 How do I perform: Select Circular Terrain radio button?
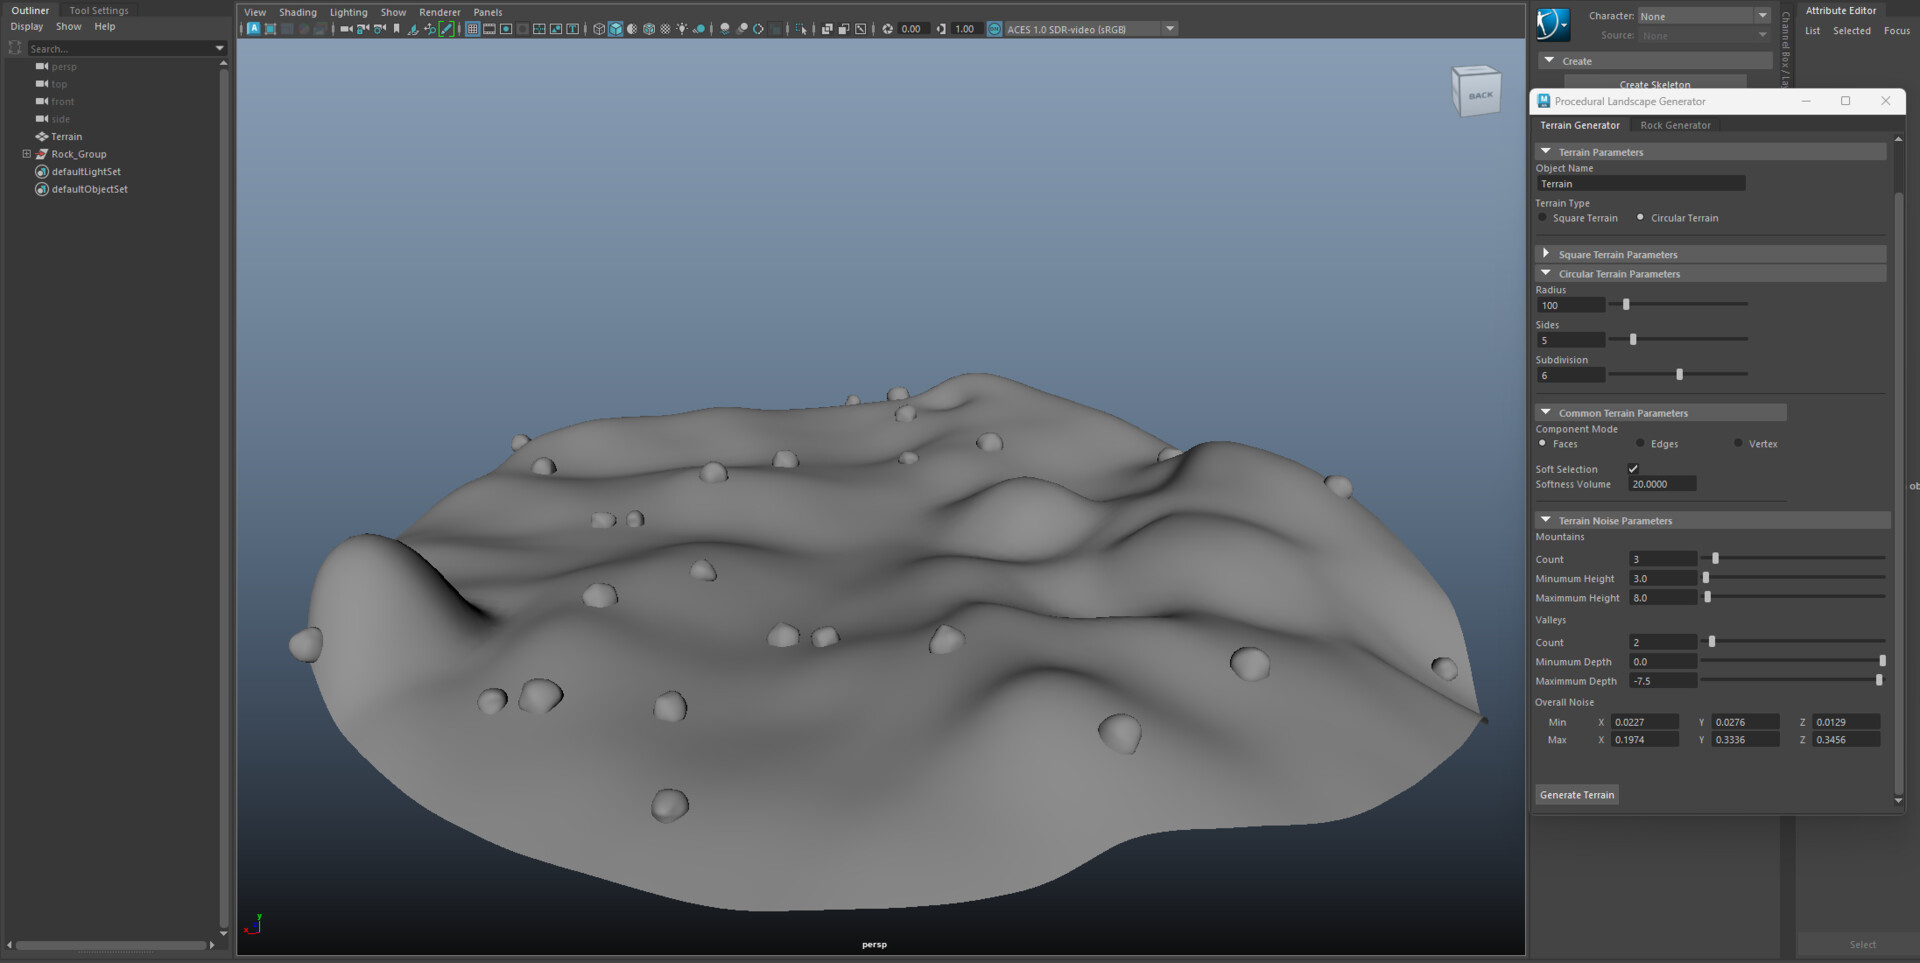coord(1641,217)
